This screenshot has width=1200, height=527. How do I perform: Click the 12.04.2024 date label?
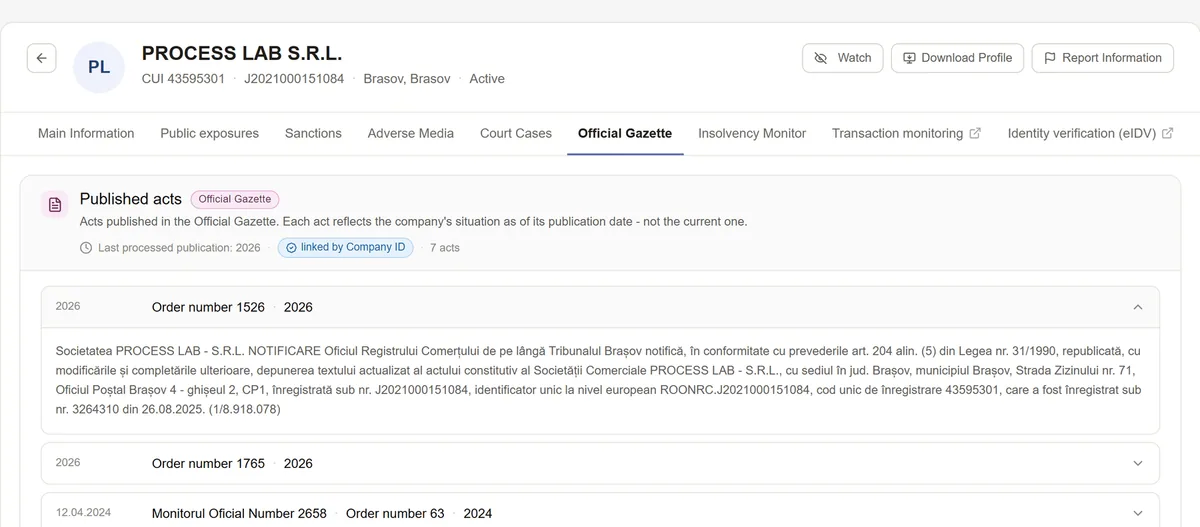tap(84, 512)
